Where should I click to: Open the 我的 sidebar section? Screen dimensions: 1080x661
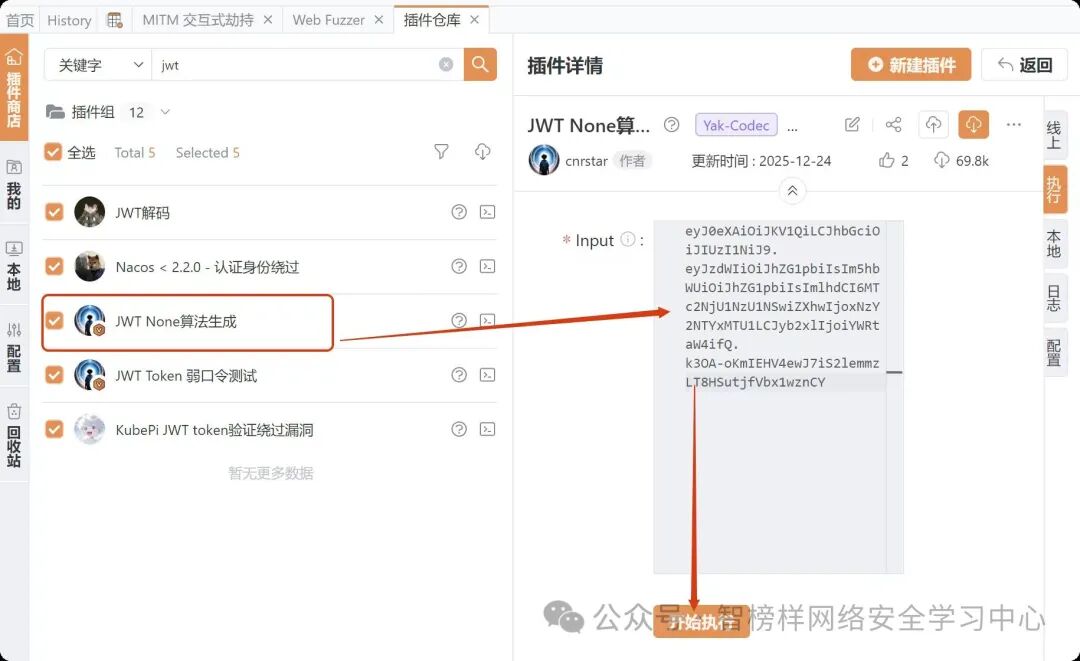14,185
